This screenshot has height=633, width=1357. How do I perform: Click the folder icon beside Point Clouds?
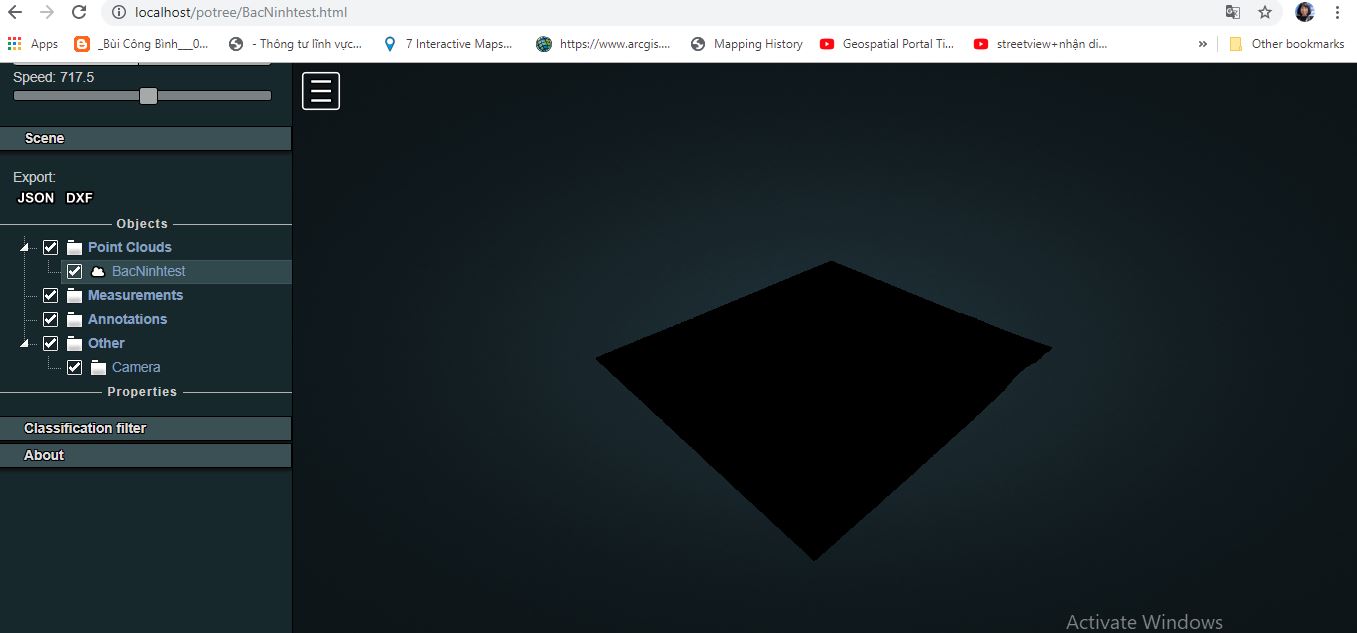pos(73,246)
